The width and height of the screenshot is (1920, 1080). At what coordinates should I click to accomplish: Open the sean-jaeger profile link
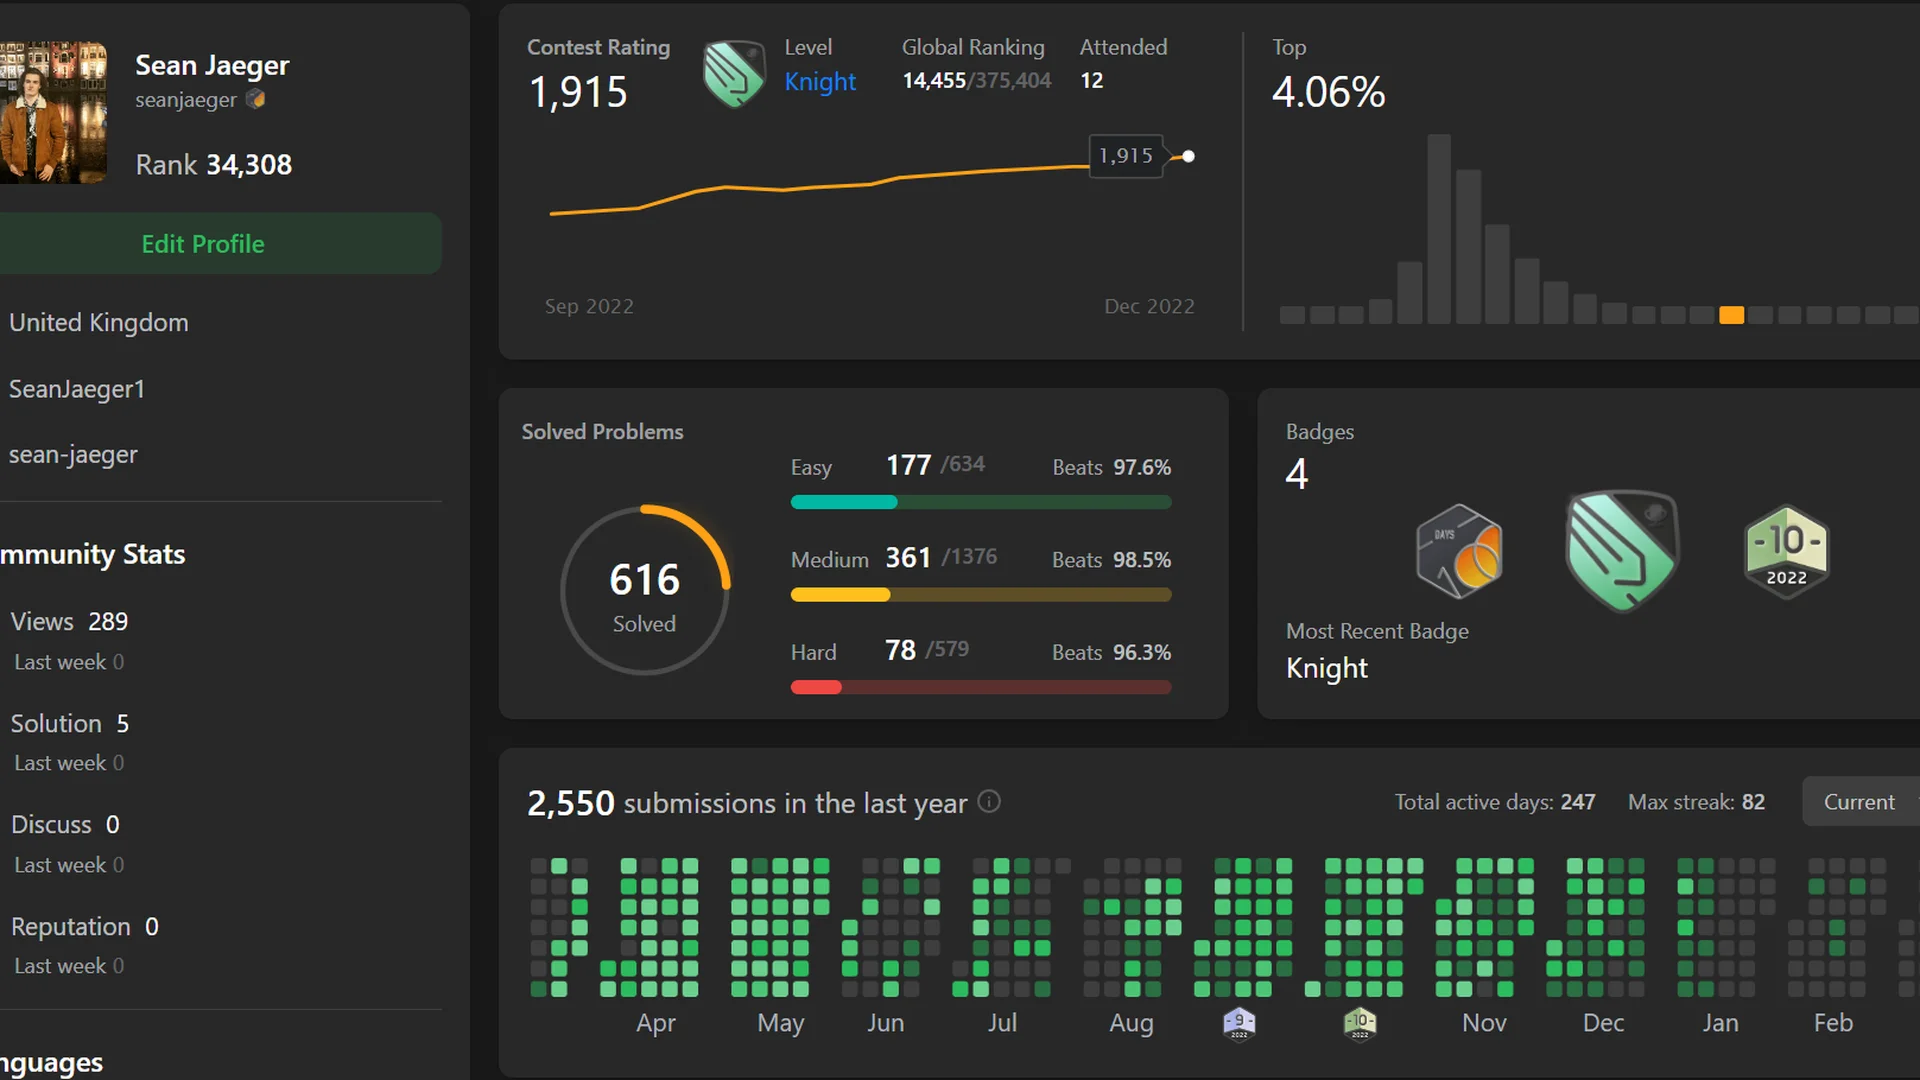(73, 454)
